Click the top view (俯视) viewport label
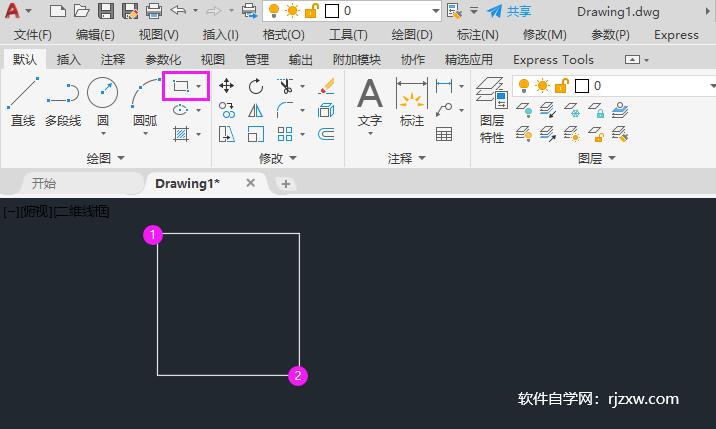 point(36,212)
